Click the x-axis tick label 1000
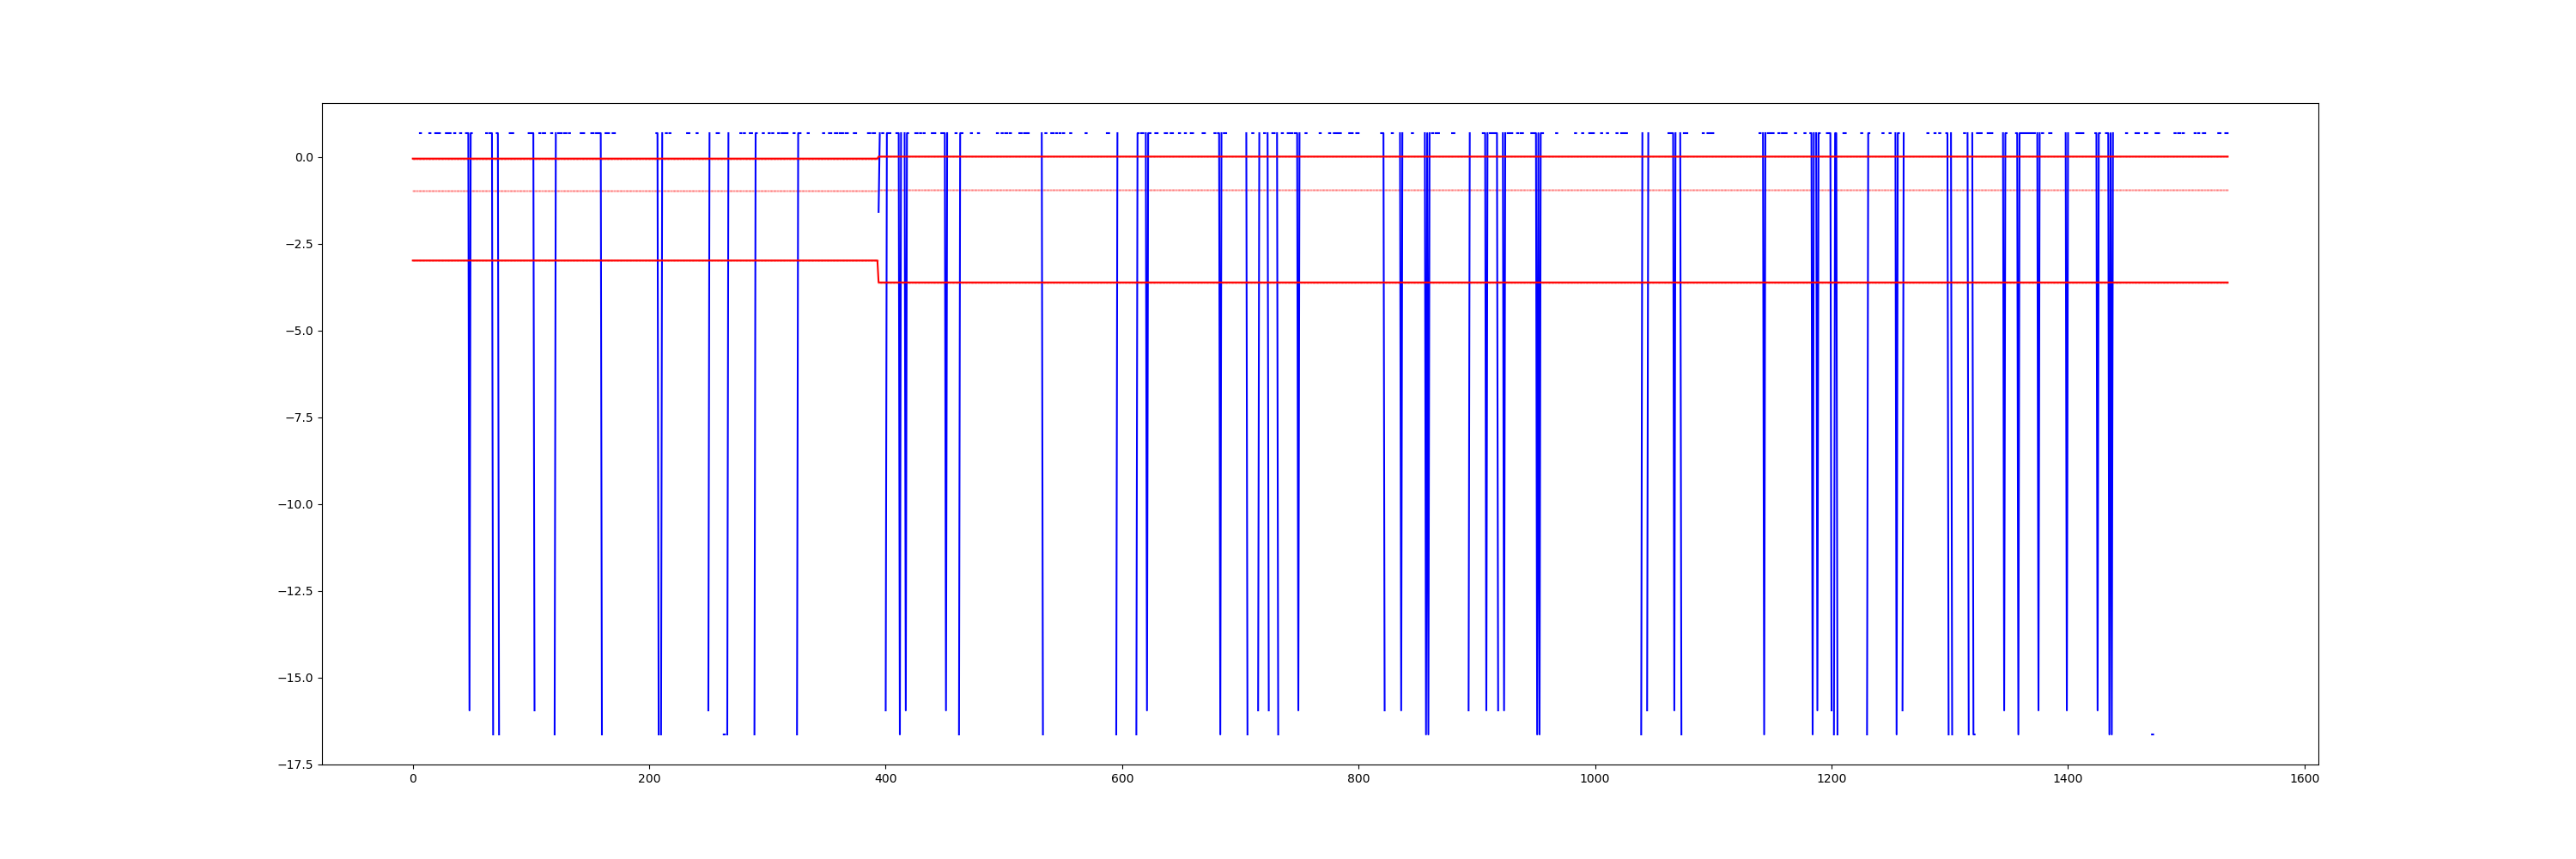Viewport: 2576px width, 859px height. point(1595,779)
